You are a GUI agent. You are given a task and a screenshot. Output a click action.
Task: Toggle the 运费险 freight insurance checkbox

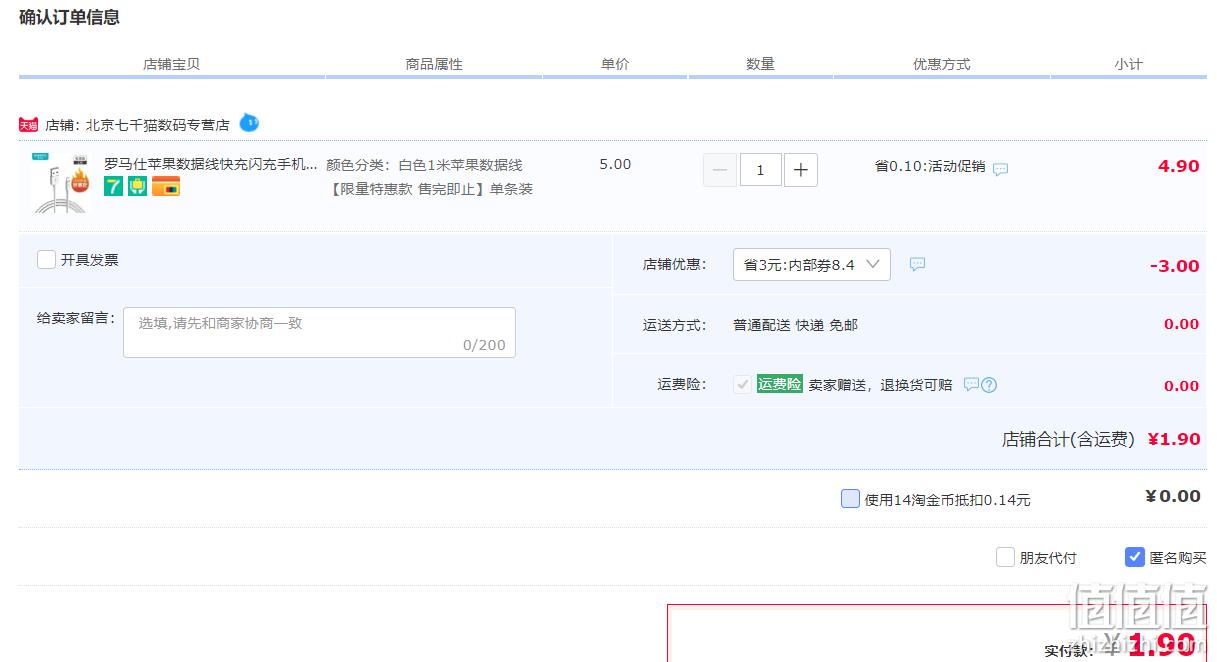pyautogui.click(x=742, y=384)
